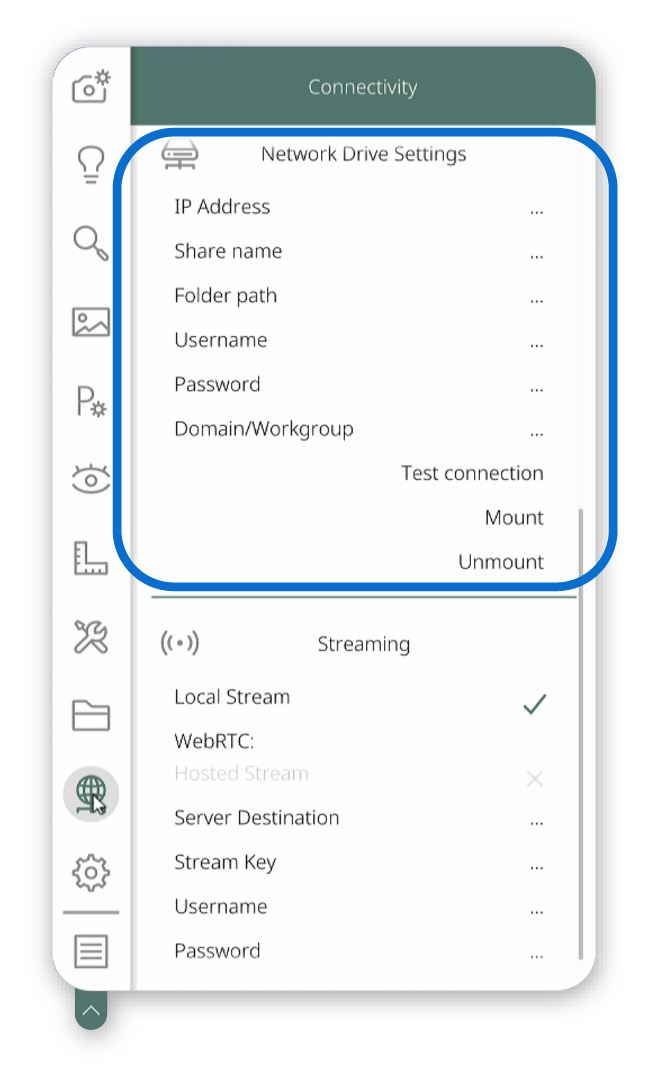Select the light bulb illumination icon
The image size is (647, 1077).
[91, 165]
